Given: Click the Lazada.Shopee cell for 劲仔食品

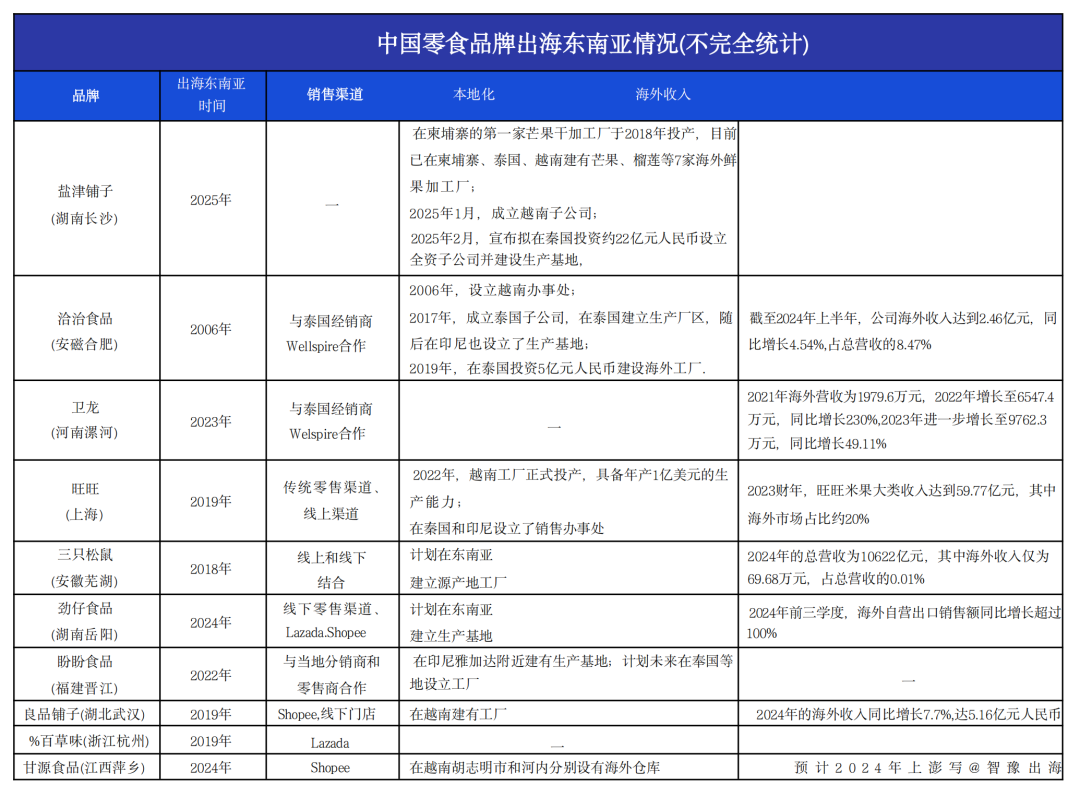Looking at the screenshot, I should 331,632.
